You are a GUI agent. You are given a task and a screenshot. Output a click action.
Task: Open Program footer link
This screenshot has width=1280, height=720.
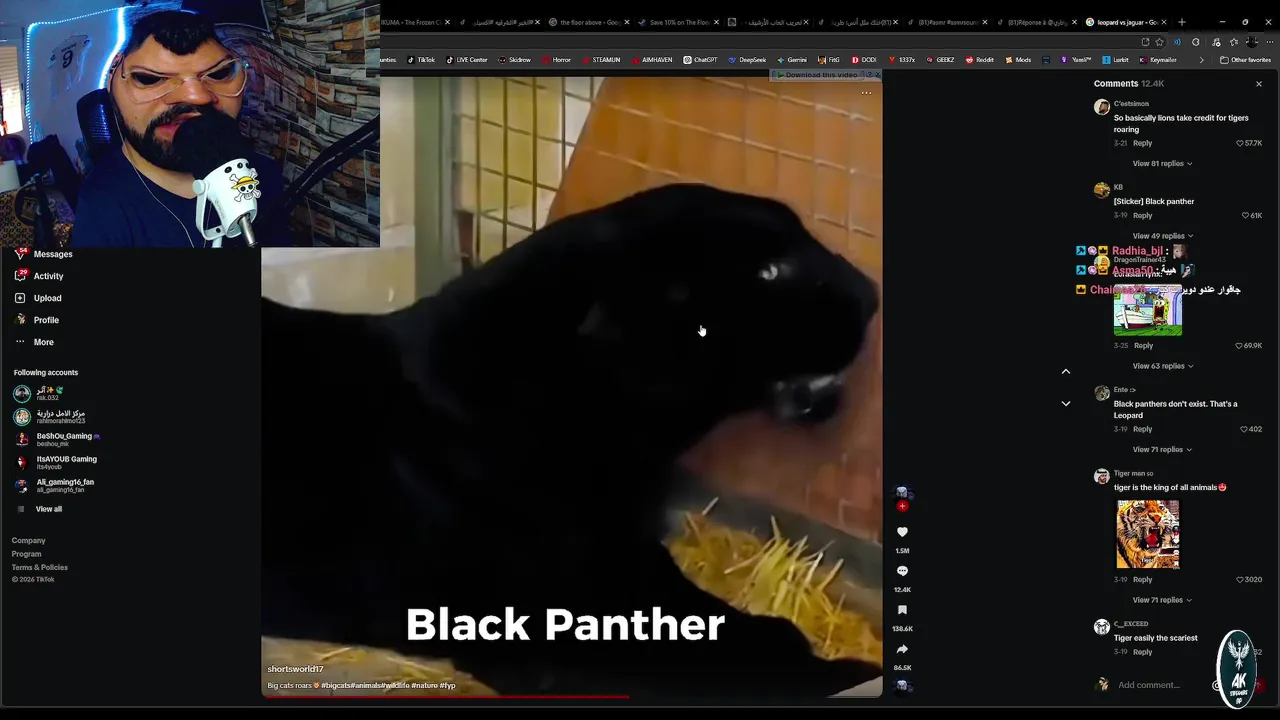coord(27,554)
